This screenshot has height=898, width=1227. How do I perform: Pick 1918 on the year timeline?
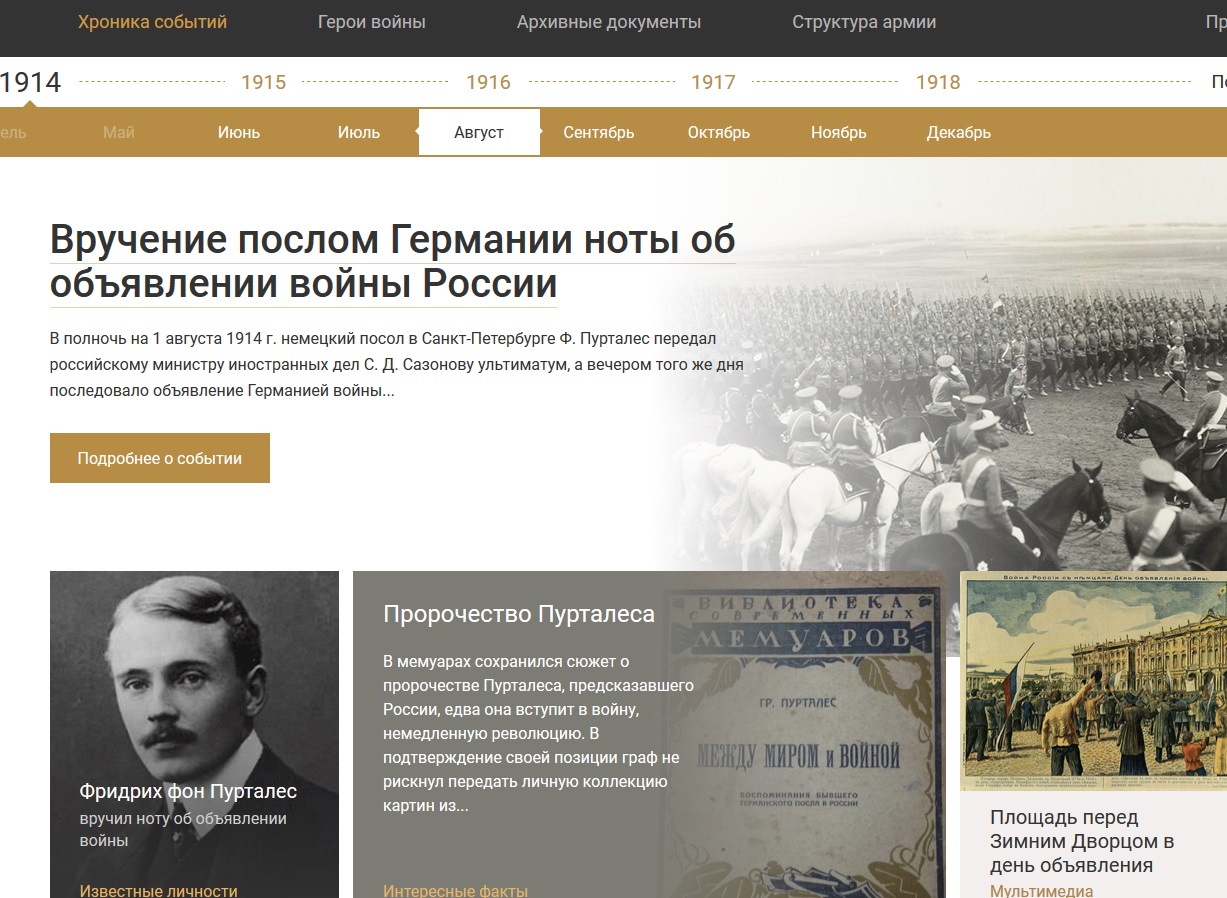click(x=938, y=82)
